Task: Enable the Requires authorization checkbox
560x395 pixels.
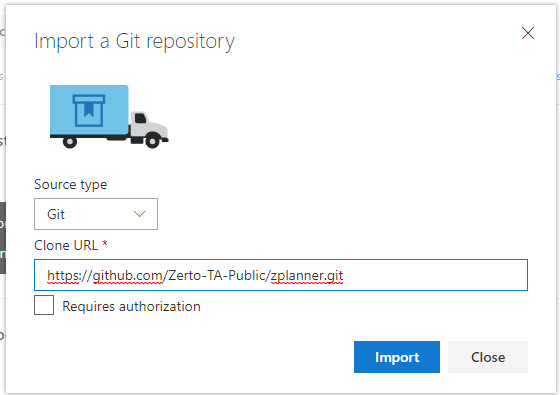Action: coord(44,305)
